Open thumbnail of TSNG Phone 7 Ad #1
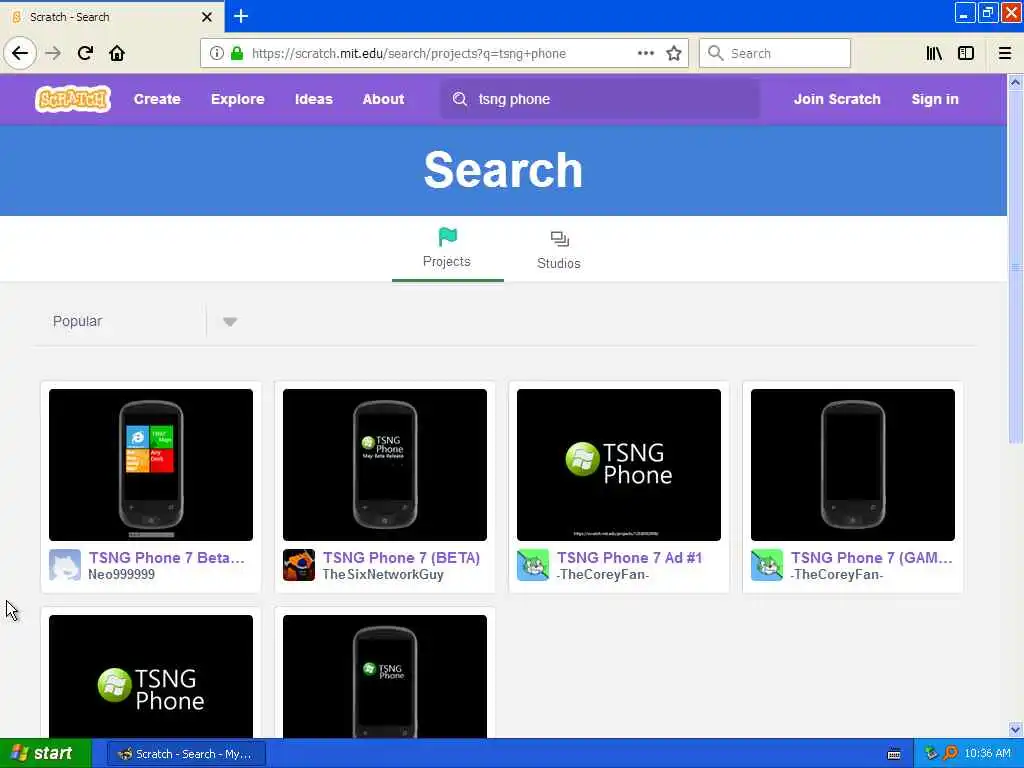This screenshot has width=1024, height=768. [x=618, y=465]
